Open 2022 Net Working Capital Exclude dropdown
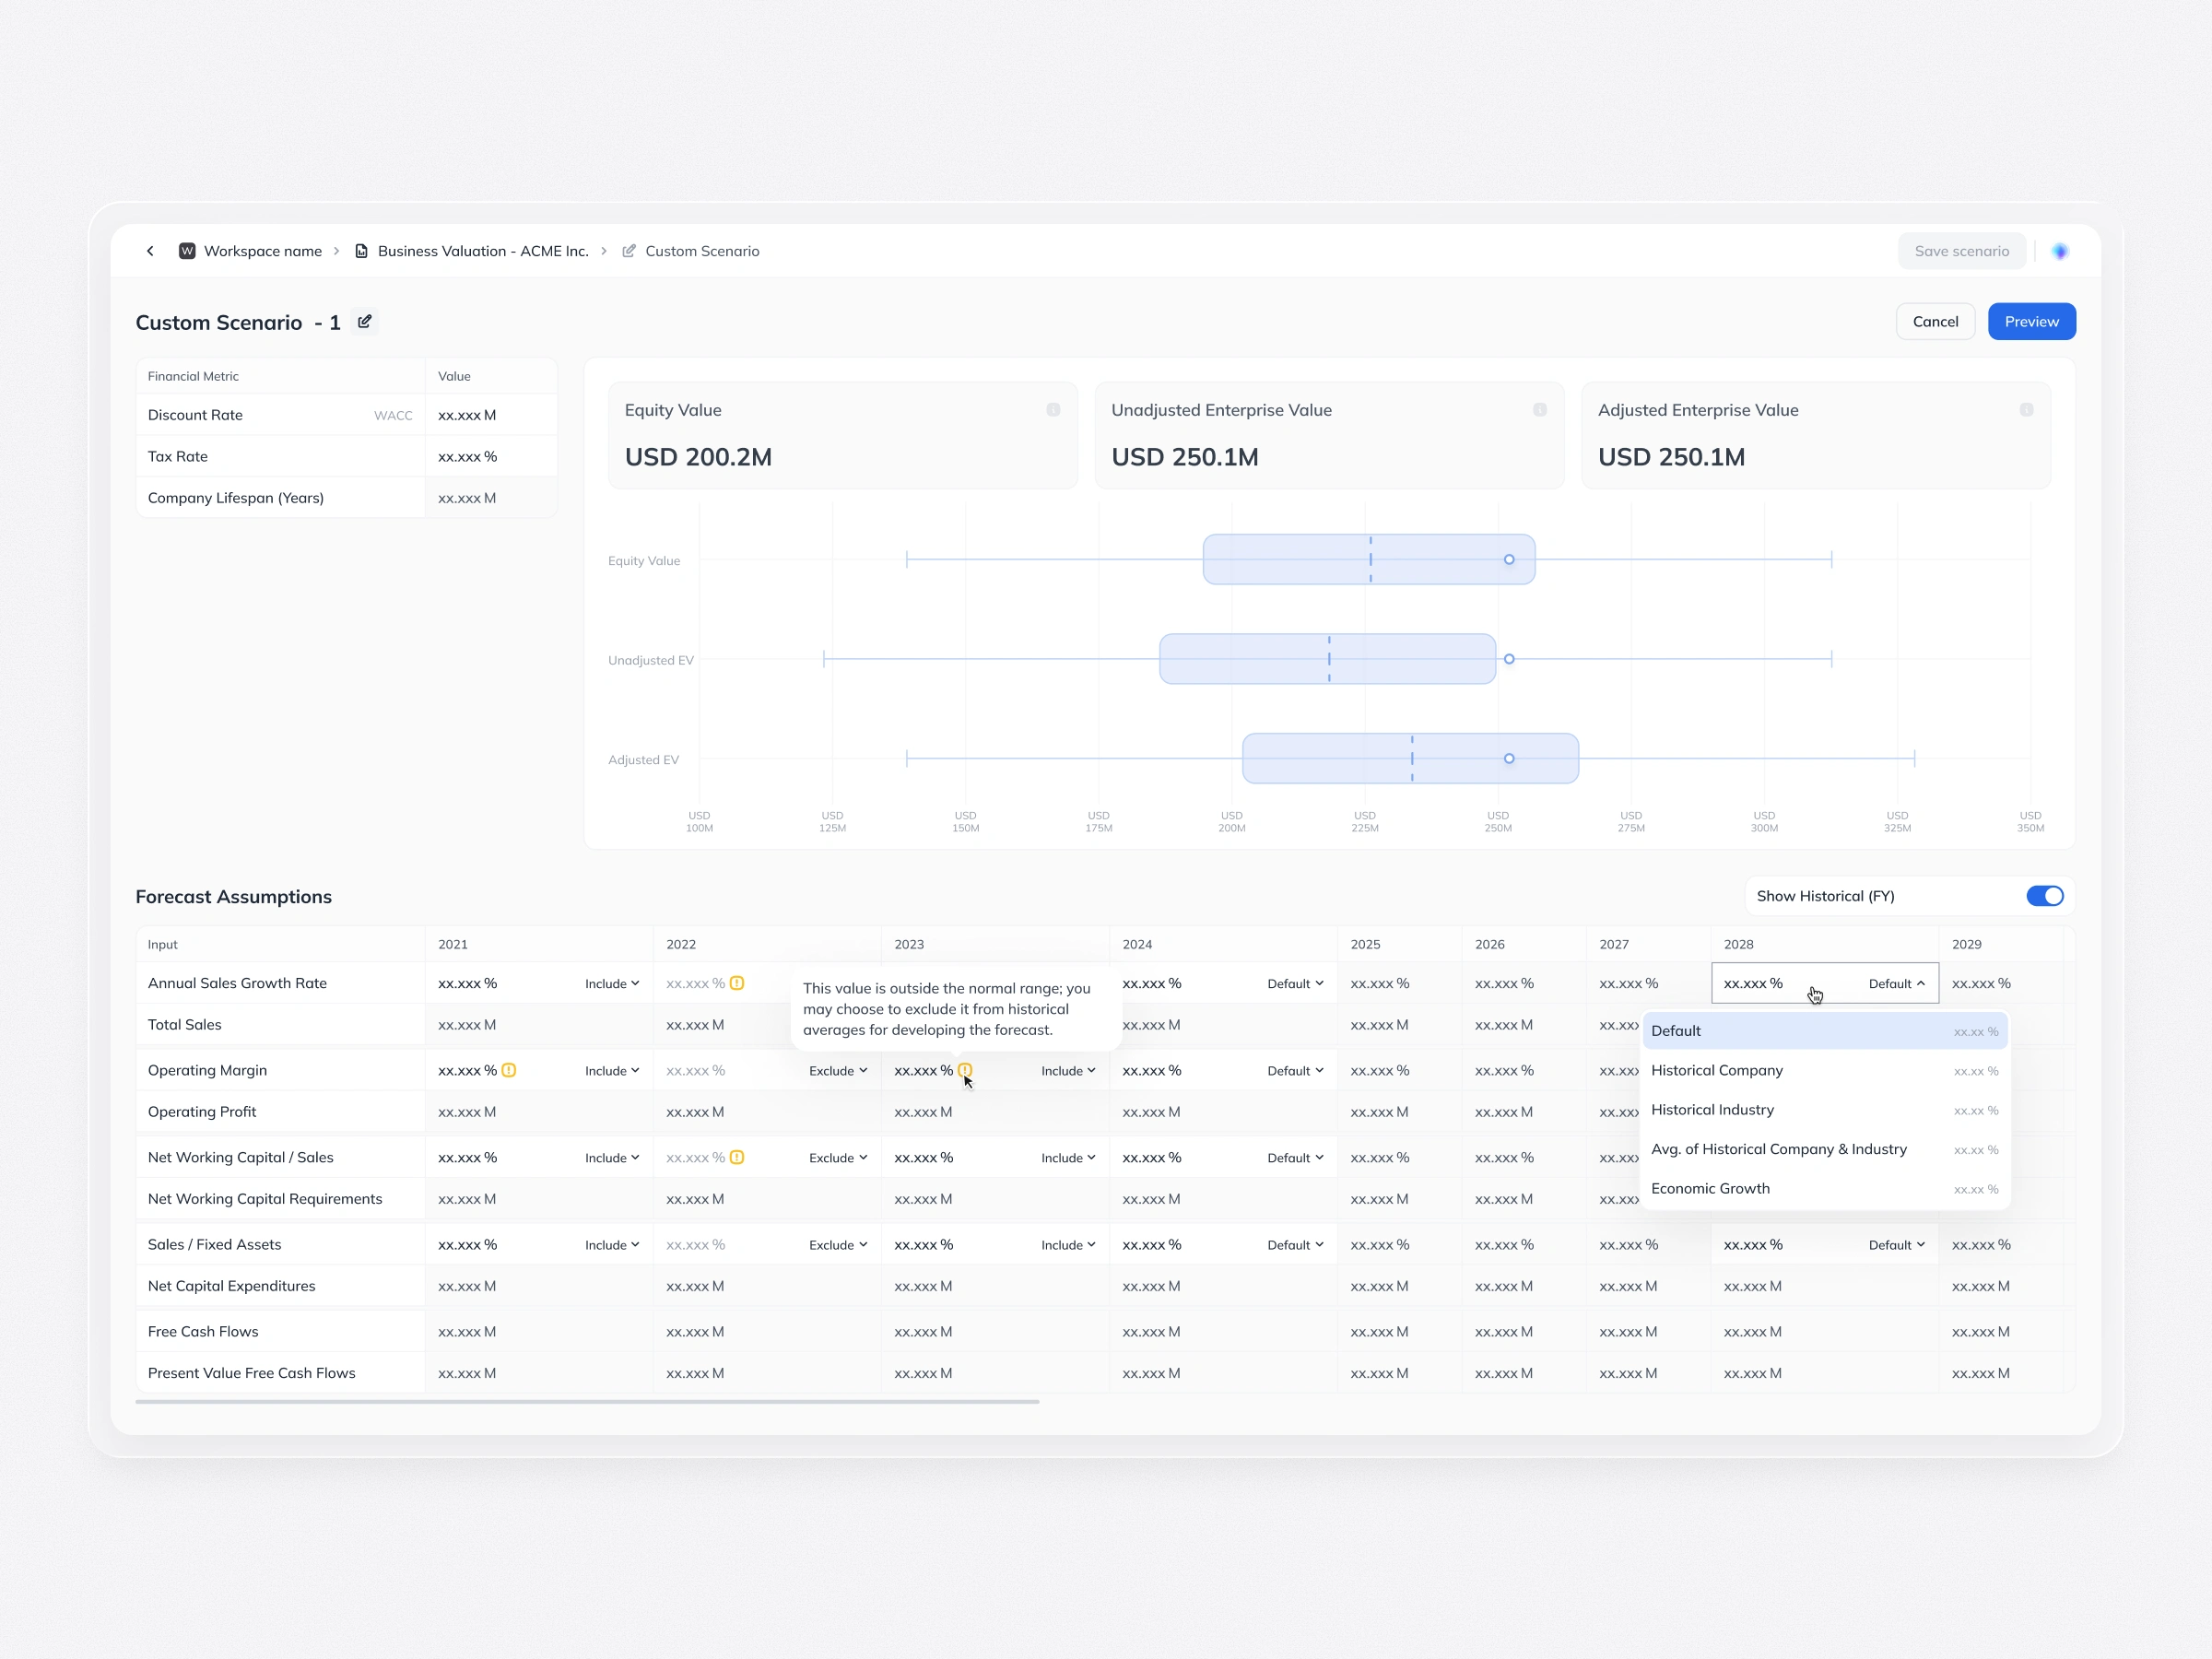Image resolution: width=2212 pixels, height=1659 pixels. point(838,1158)
